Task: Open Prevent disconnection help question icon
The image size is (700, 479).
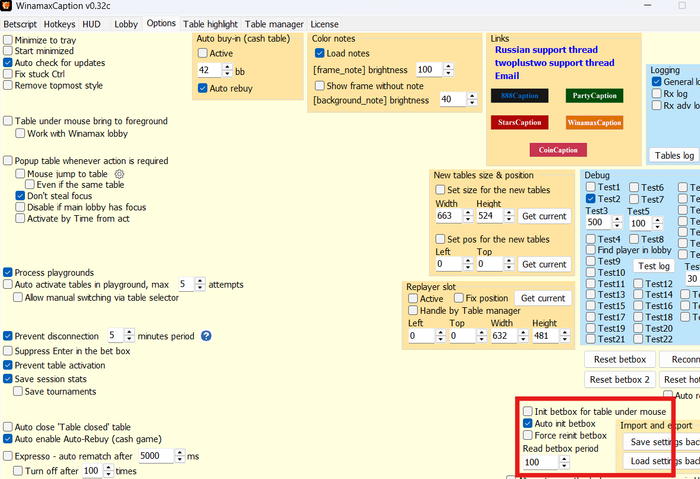Action: click(206, 336)
